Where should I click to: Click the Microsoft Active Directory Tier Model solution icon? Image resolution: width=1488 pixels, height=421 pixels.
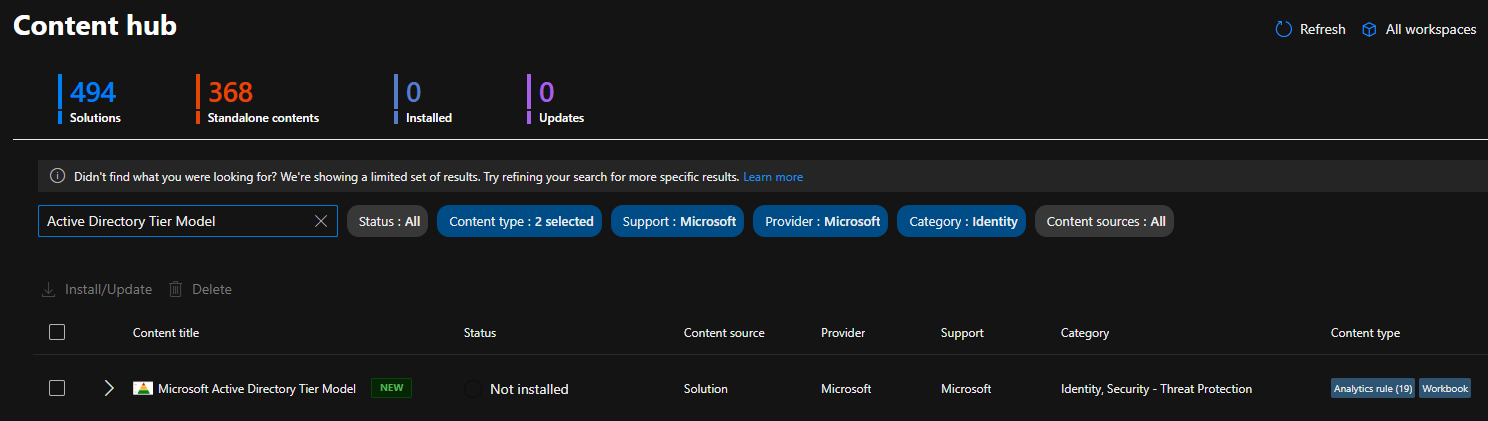pyautogui.click(x=142, y=388)
